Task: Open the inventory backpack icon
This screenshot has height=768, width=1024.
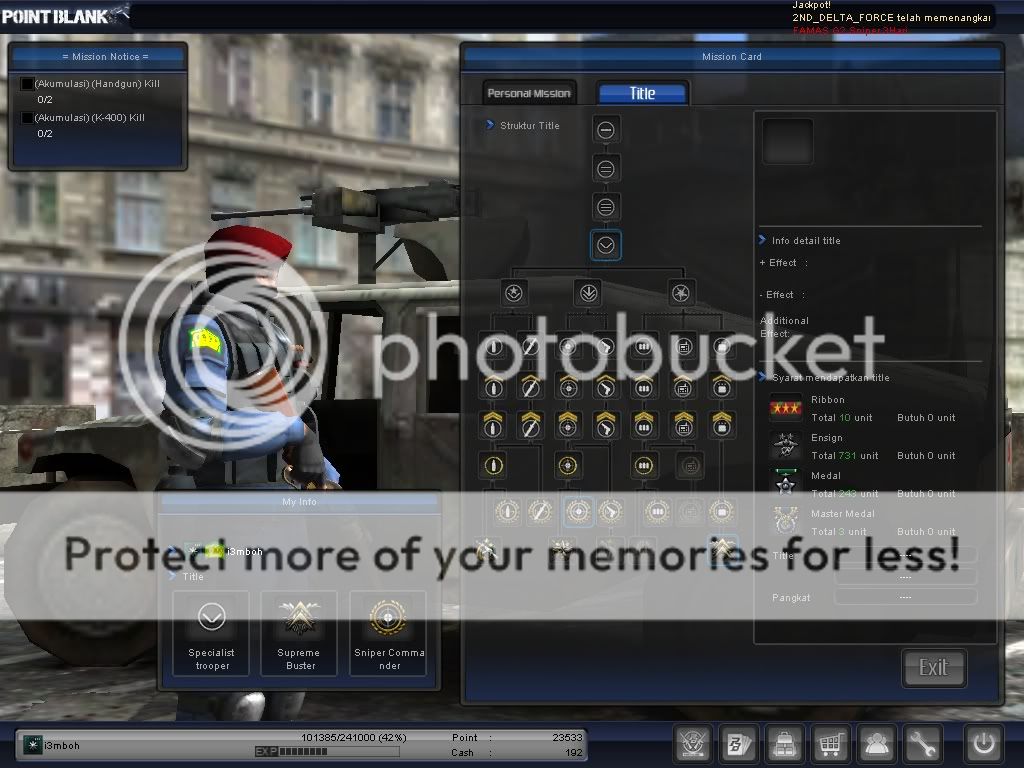Action: click(784, 743)
